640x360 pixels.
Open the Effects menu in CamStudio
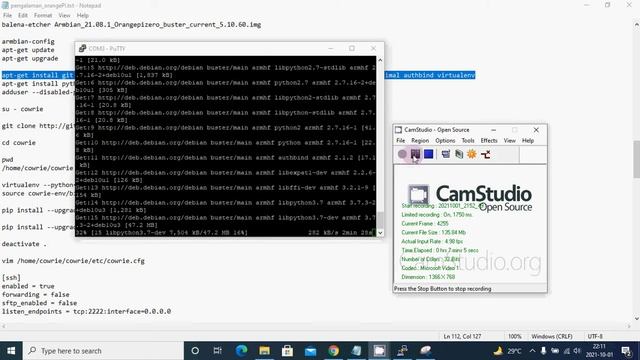(489, 140)
